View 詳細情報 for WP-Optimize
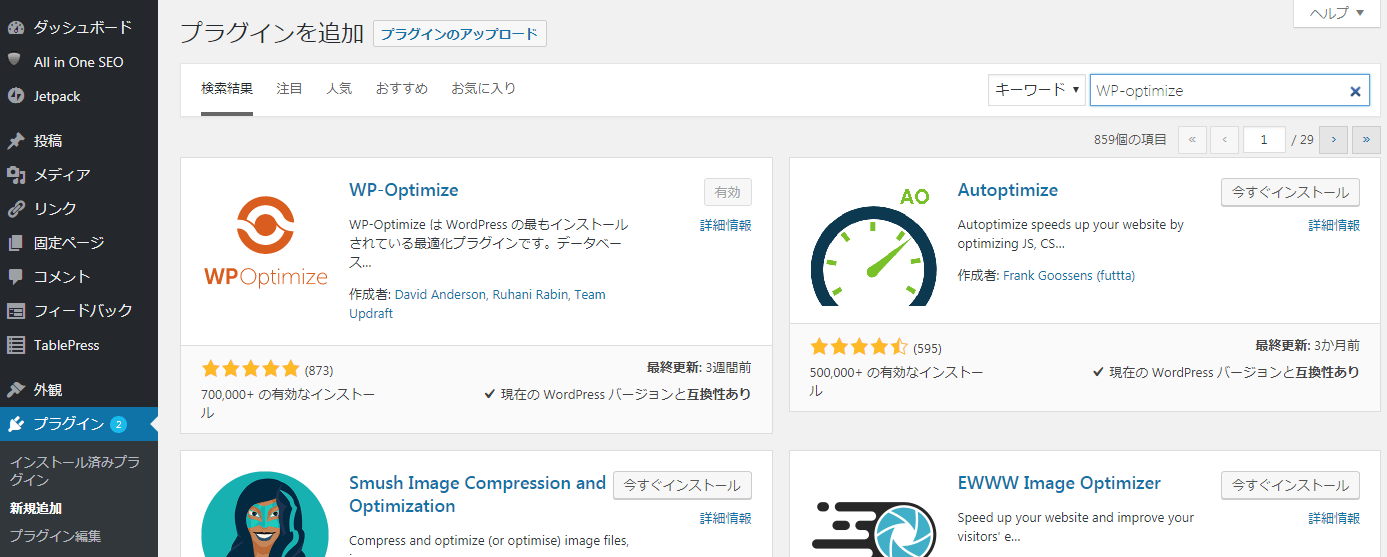Viewport: 1387px width, 557px height. (726, 226)
